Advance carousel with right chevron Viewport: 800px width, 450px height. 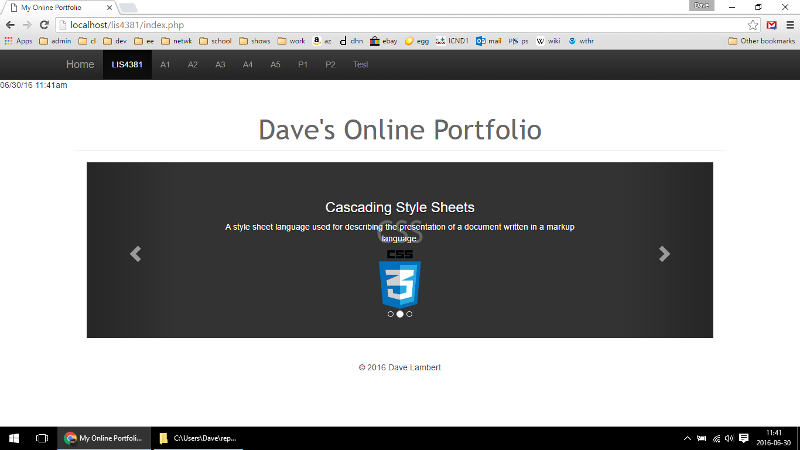(x=664, y=254)
